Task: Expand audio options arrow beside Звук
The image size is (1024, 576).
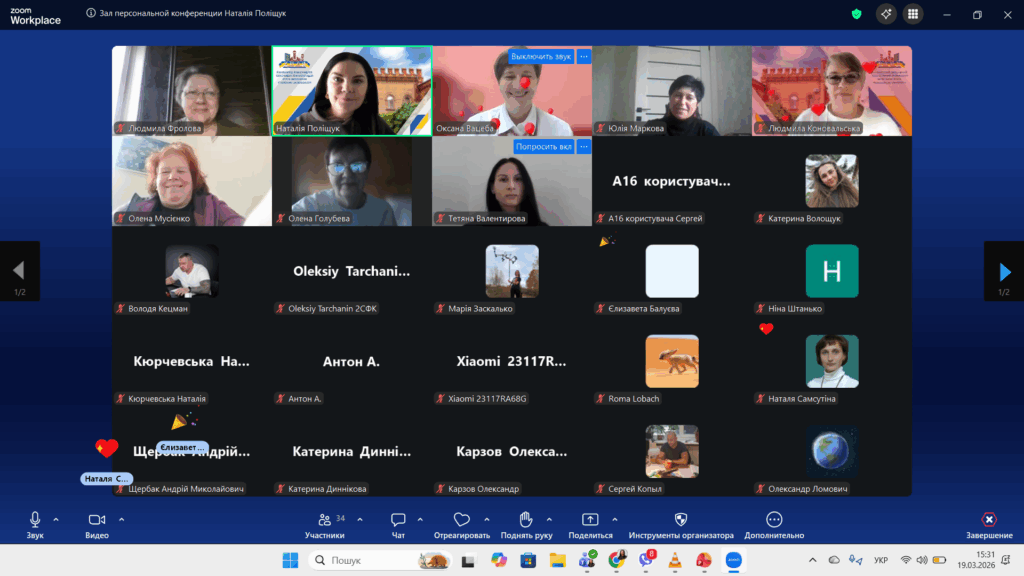Action: point(56,519)
